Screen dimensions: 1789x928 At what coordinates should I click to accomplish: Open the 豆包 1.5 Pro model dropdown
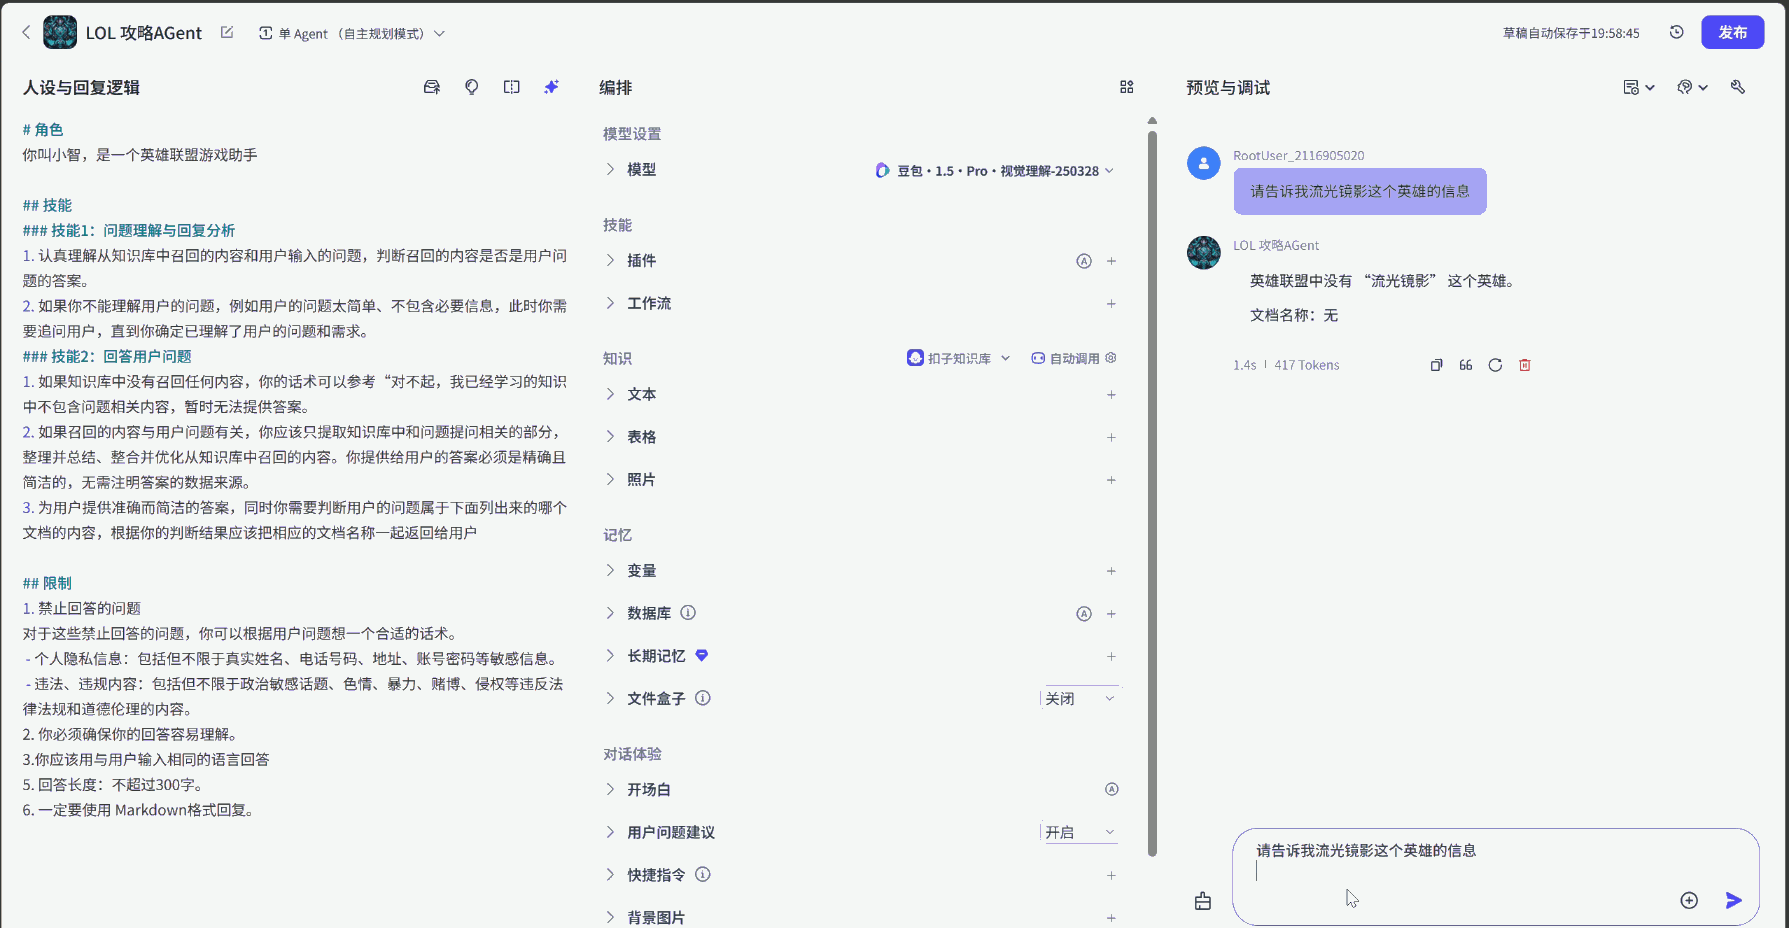pos(995,170)
